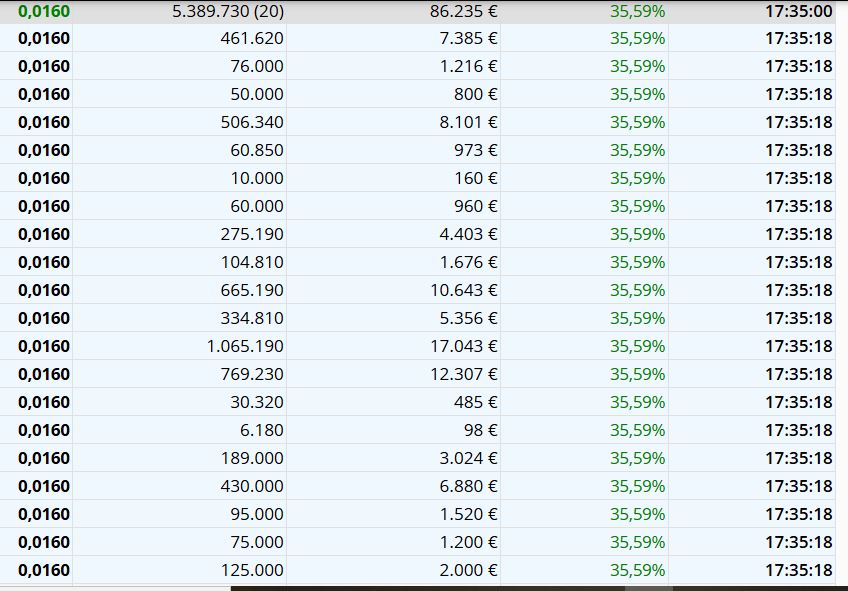Viewport: 848px width, 591px height.
Task: Select the row with volume 60.850
Action: 418,150
